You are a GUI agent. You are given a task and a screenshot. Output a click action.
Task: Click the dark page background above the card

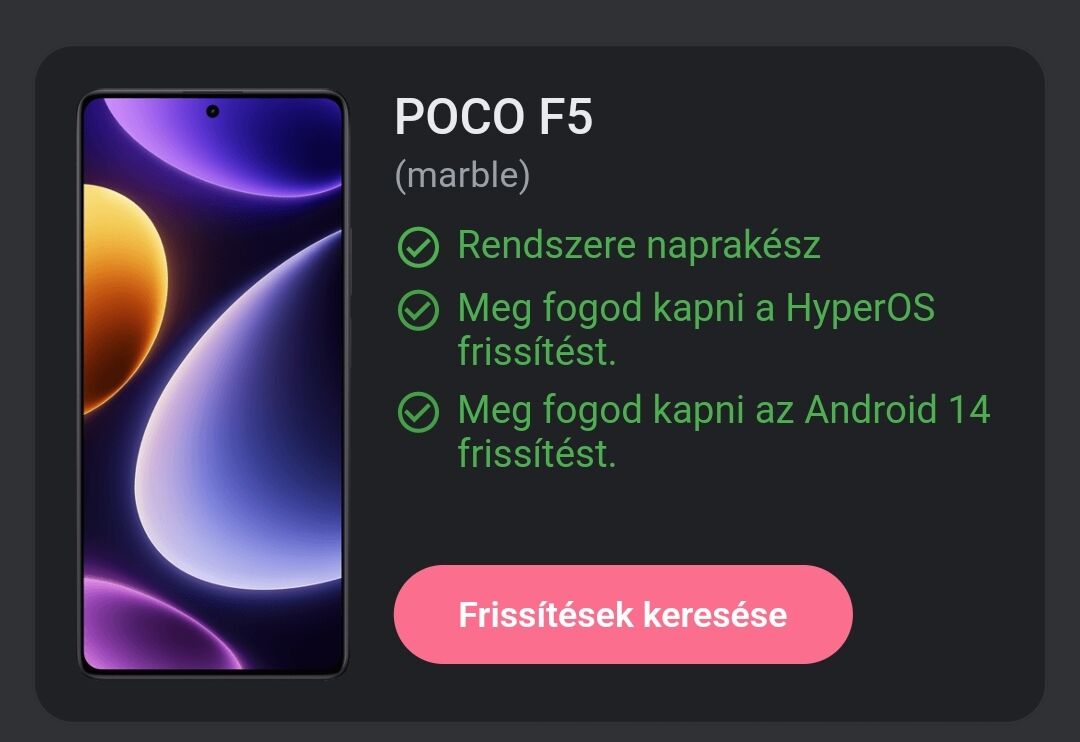coord(540,22)
